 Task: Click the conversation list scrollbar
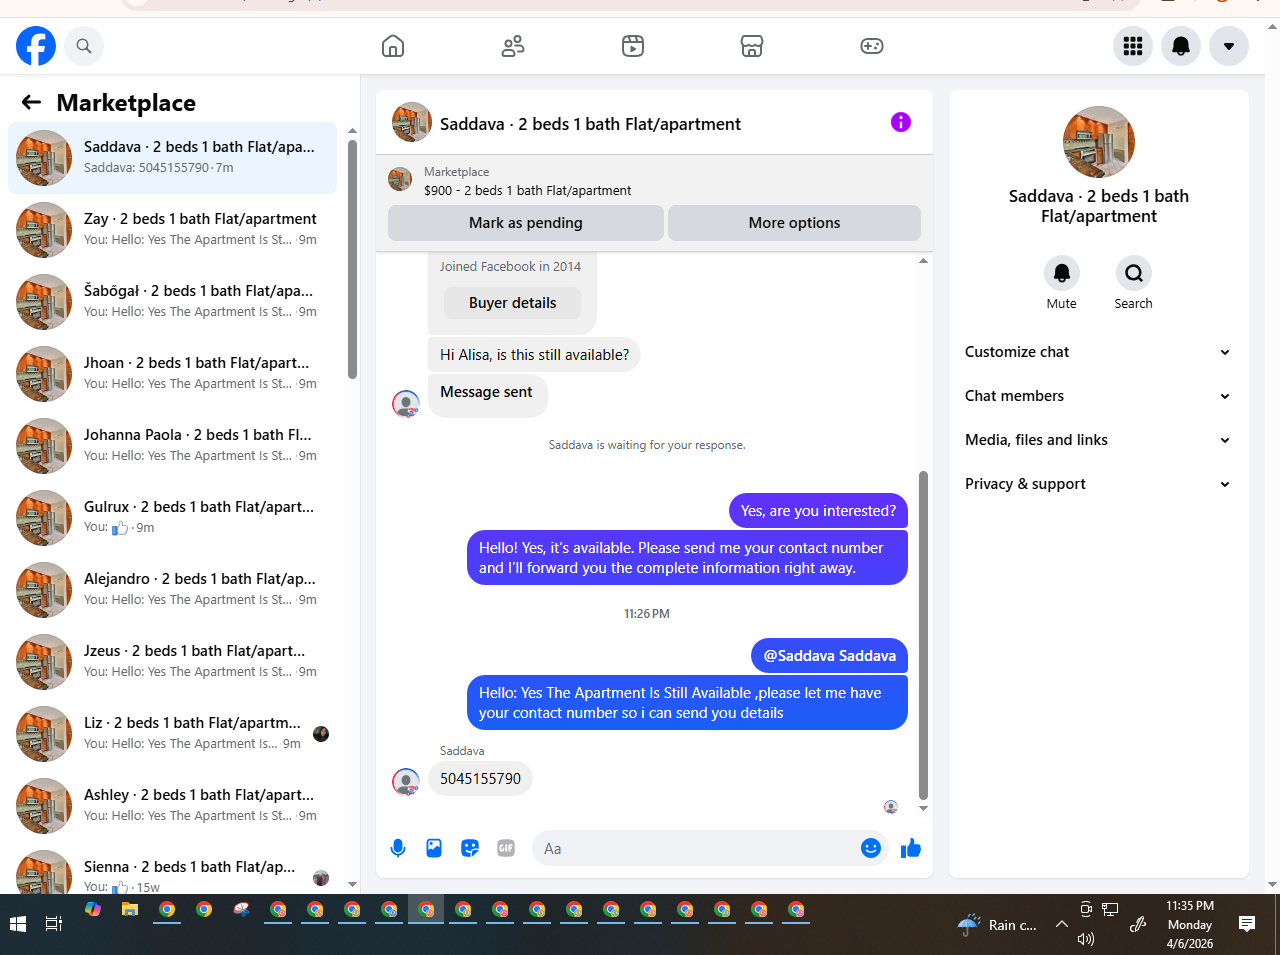[352, 259]
